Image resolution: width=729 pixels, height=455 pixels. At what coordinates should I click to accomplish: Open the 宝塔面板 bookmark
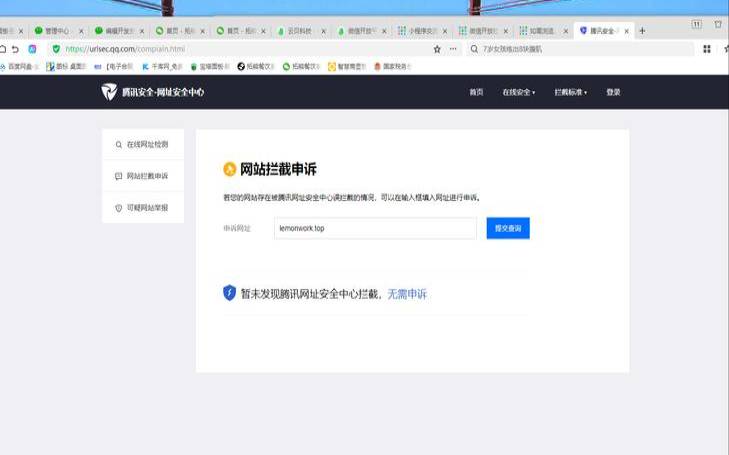210,66
